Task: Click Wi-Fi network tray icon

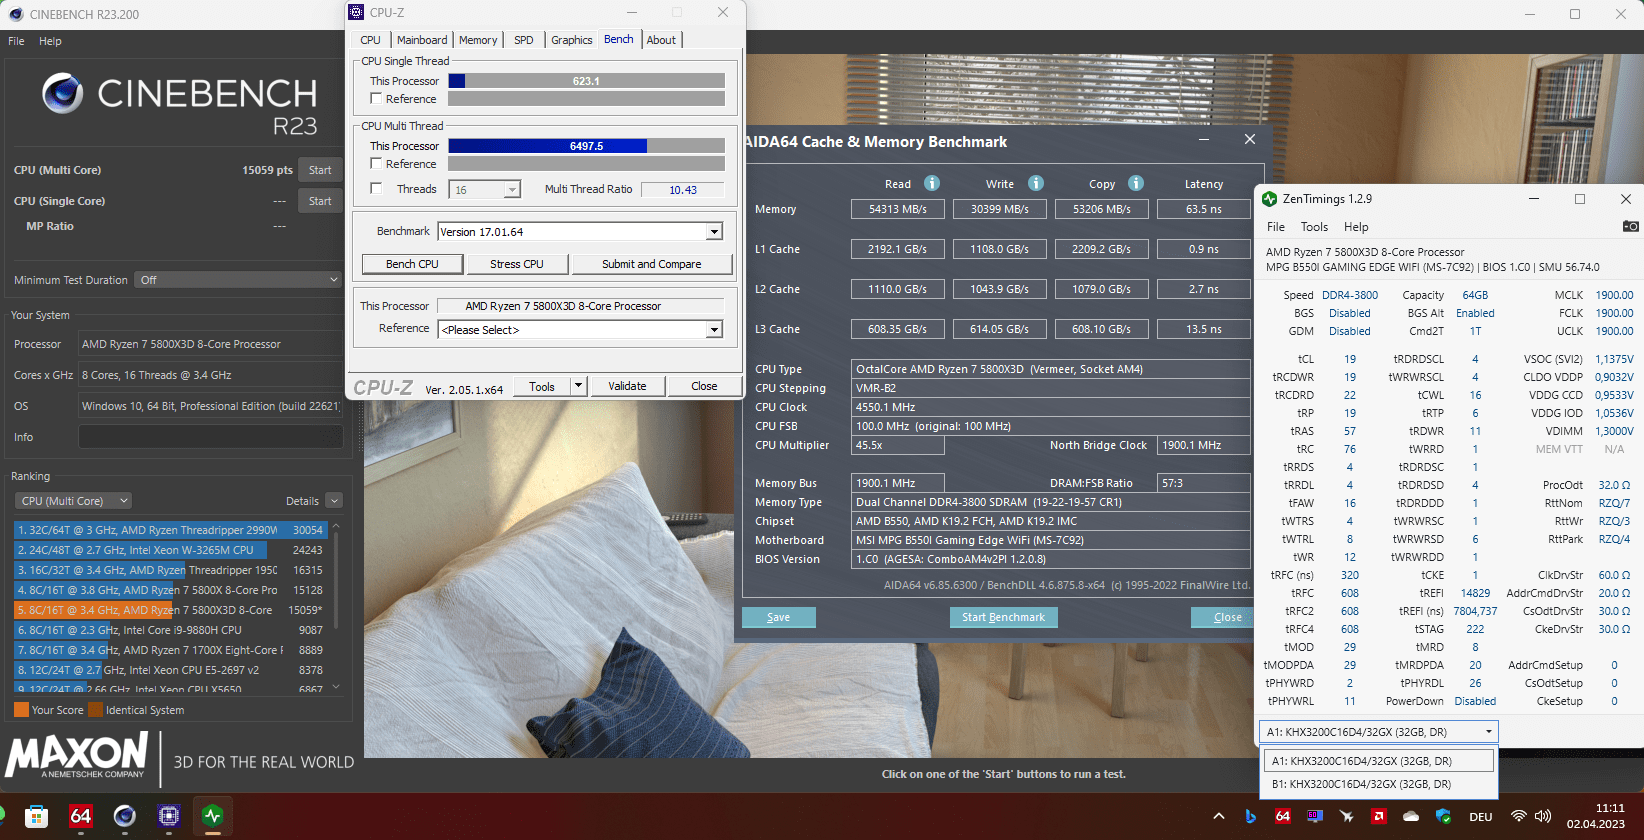Action: pyautogui.click(x=1519, y=816)
